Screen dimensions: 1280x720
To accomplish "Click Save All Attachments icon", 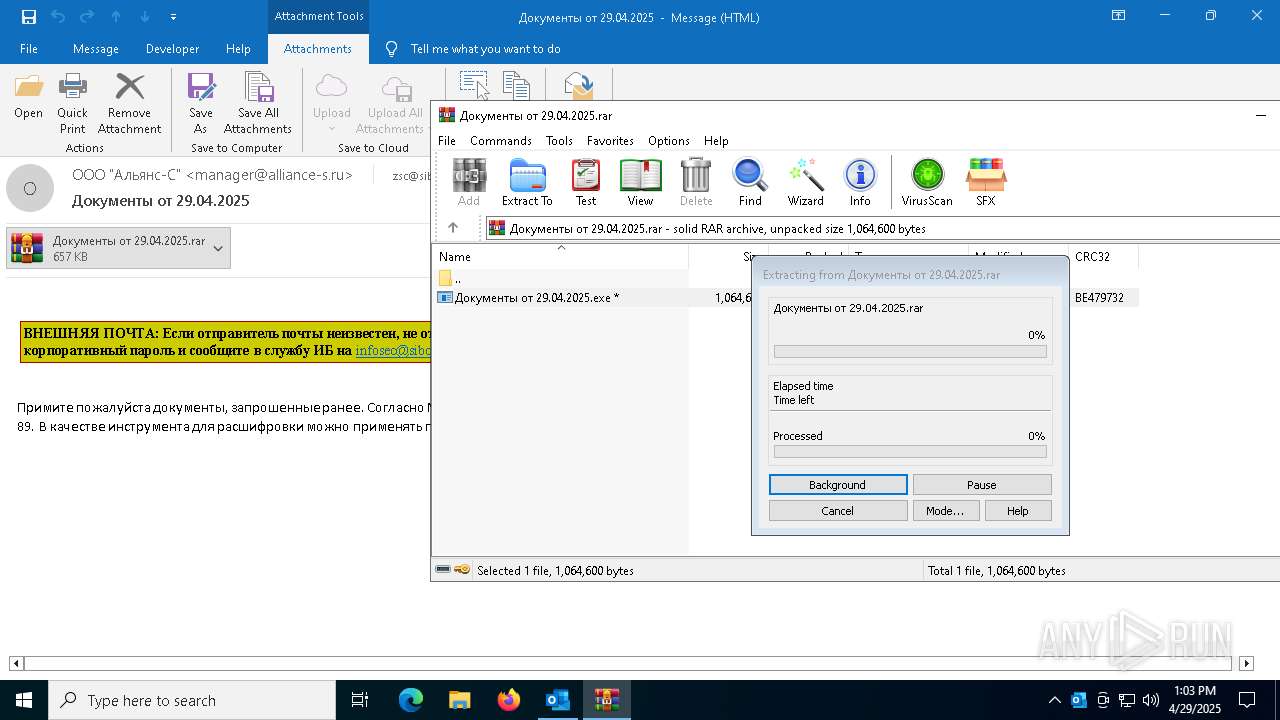I will pyautogui.click(x=258, y=103).
